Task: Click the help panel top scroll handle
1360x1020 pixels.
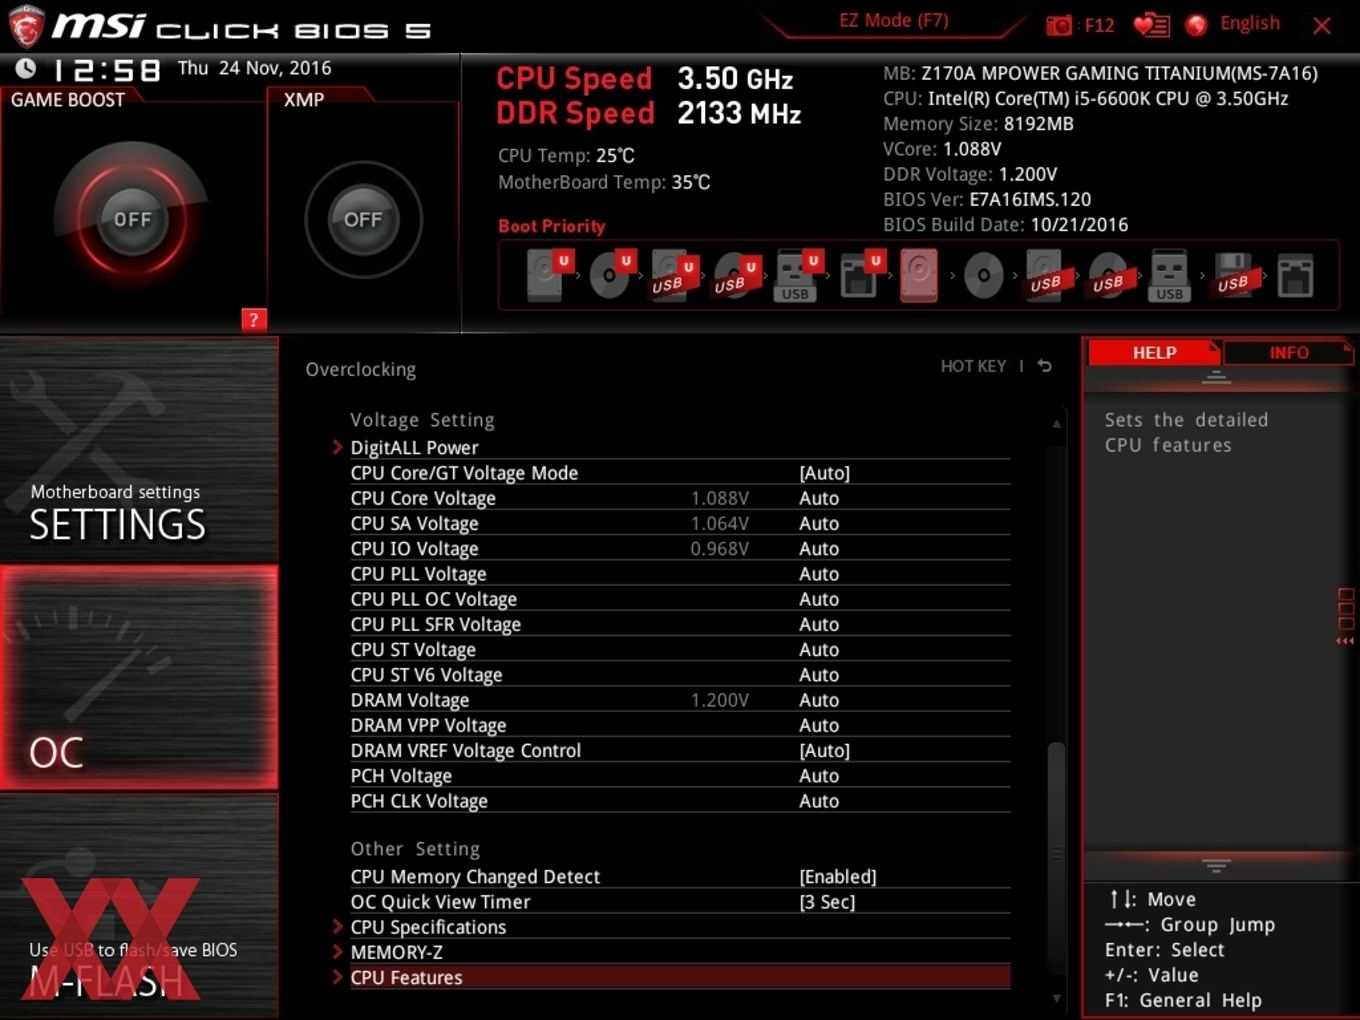Action: click(1216, 377)
